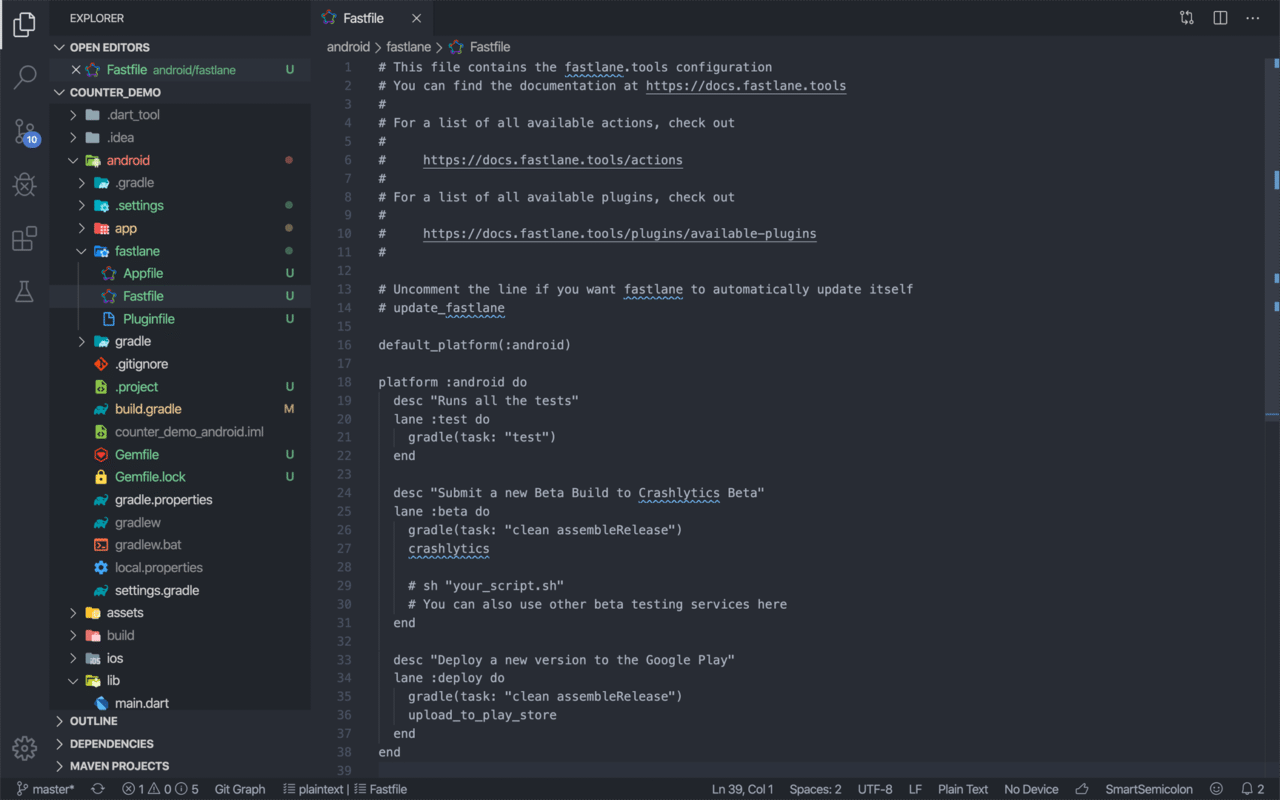Expand the build folder
The height and width of the screenshot is (800, 1280).
click(180, 635)
